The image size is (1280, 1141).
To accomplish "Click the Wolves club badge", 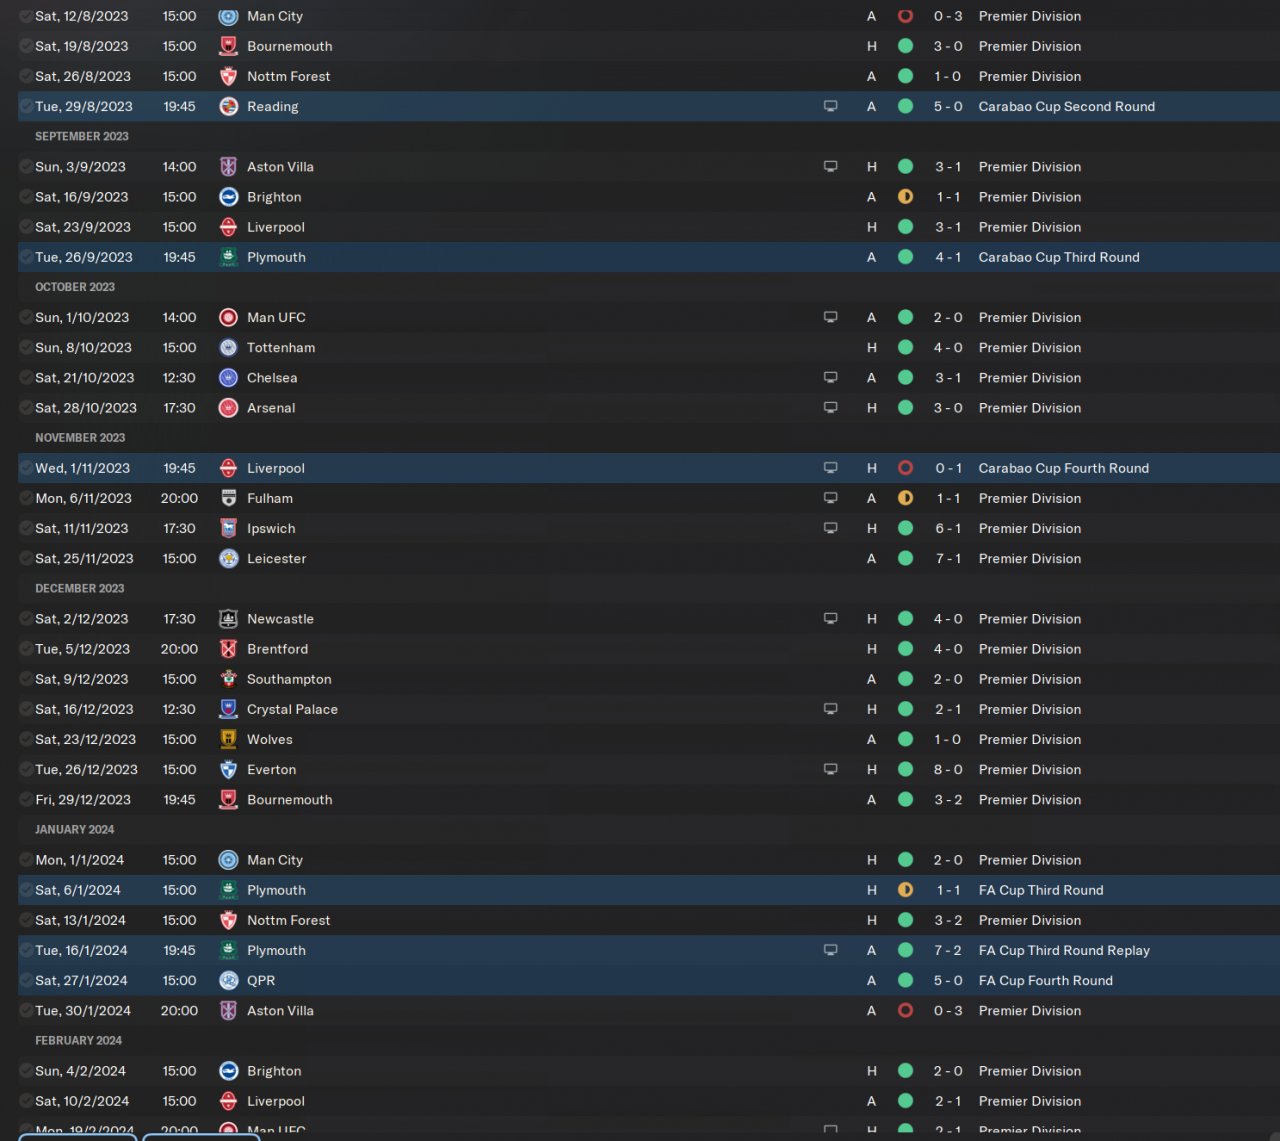I will pyautogui.click(x=228, y=739).
